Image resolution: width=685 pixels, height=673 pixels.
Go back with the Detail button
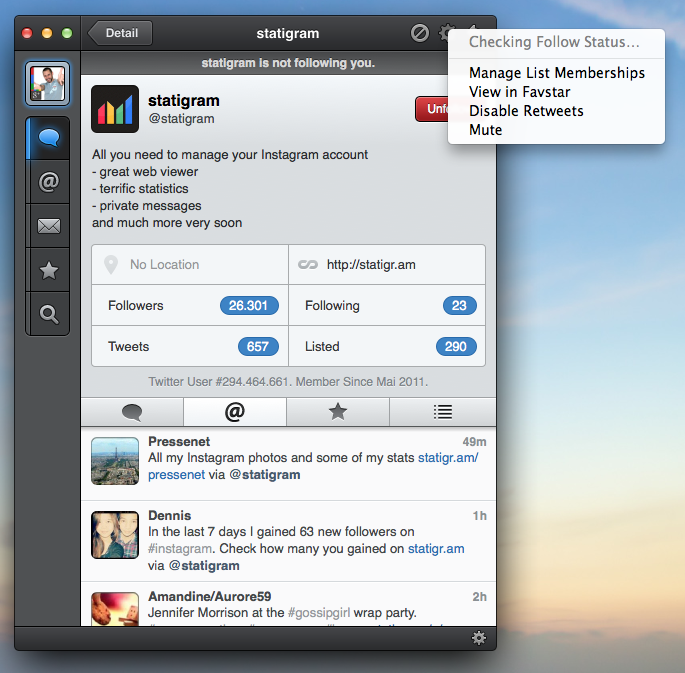(x=121, y=33)
